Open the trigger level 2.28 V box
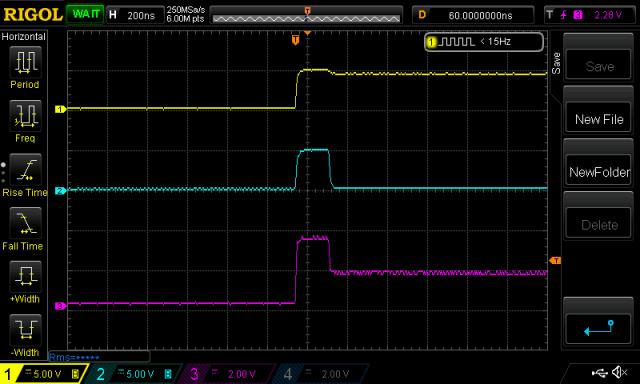Screen dimensions: 640x384 click(590, 15)
